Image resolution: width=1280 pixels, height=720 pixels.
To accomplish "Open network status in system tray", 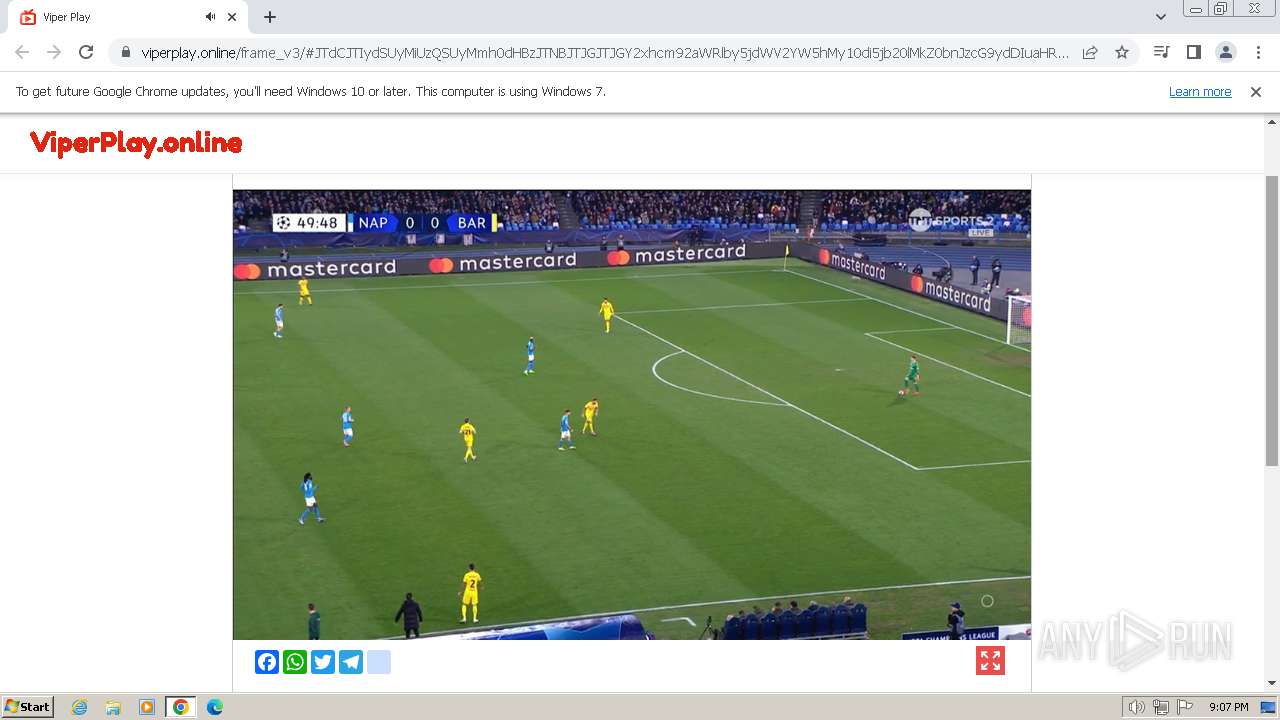I will [x=1161, y=707].
